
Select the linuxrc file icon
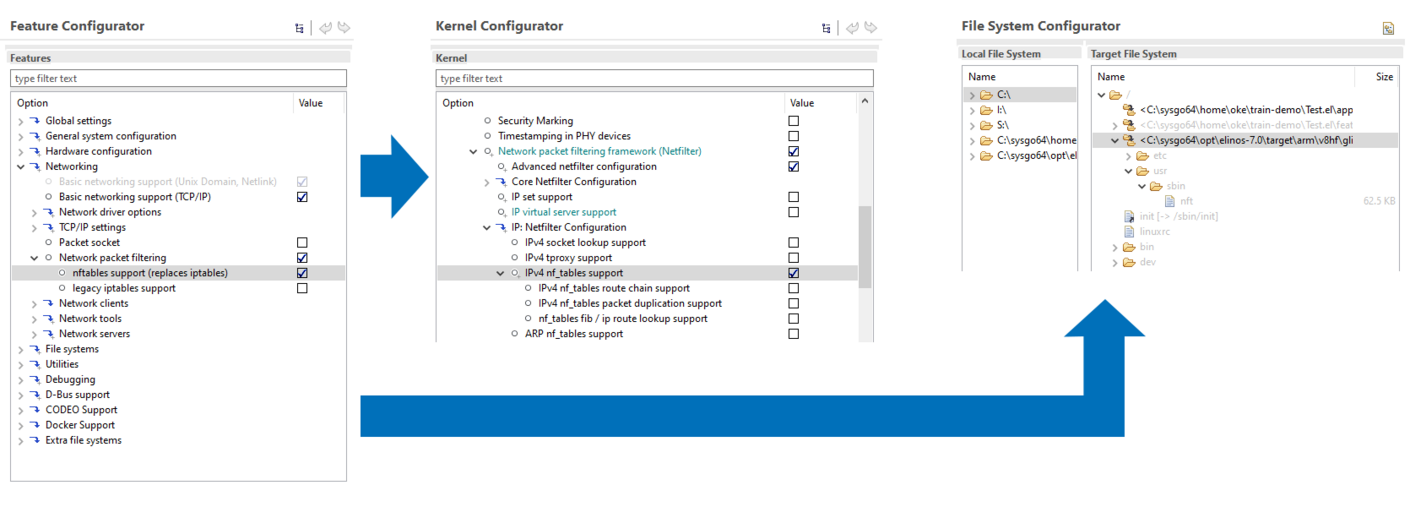pos(1129,232)
